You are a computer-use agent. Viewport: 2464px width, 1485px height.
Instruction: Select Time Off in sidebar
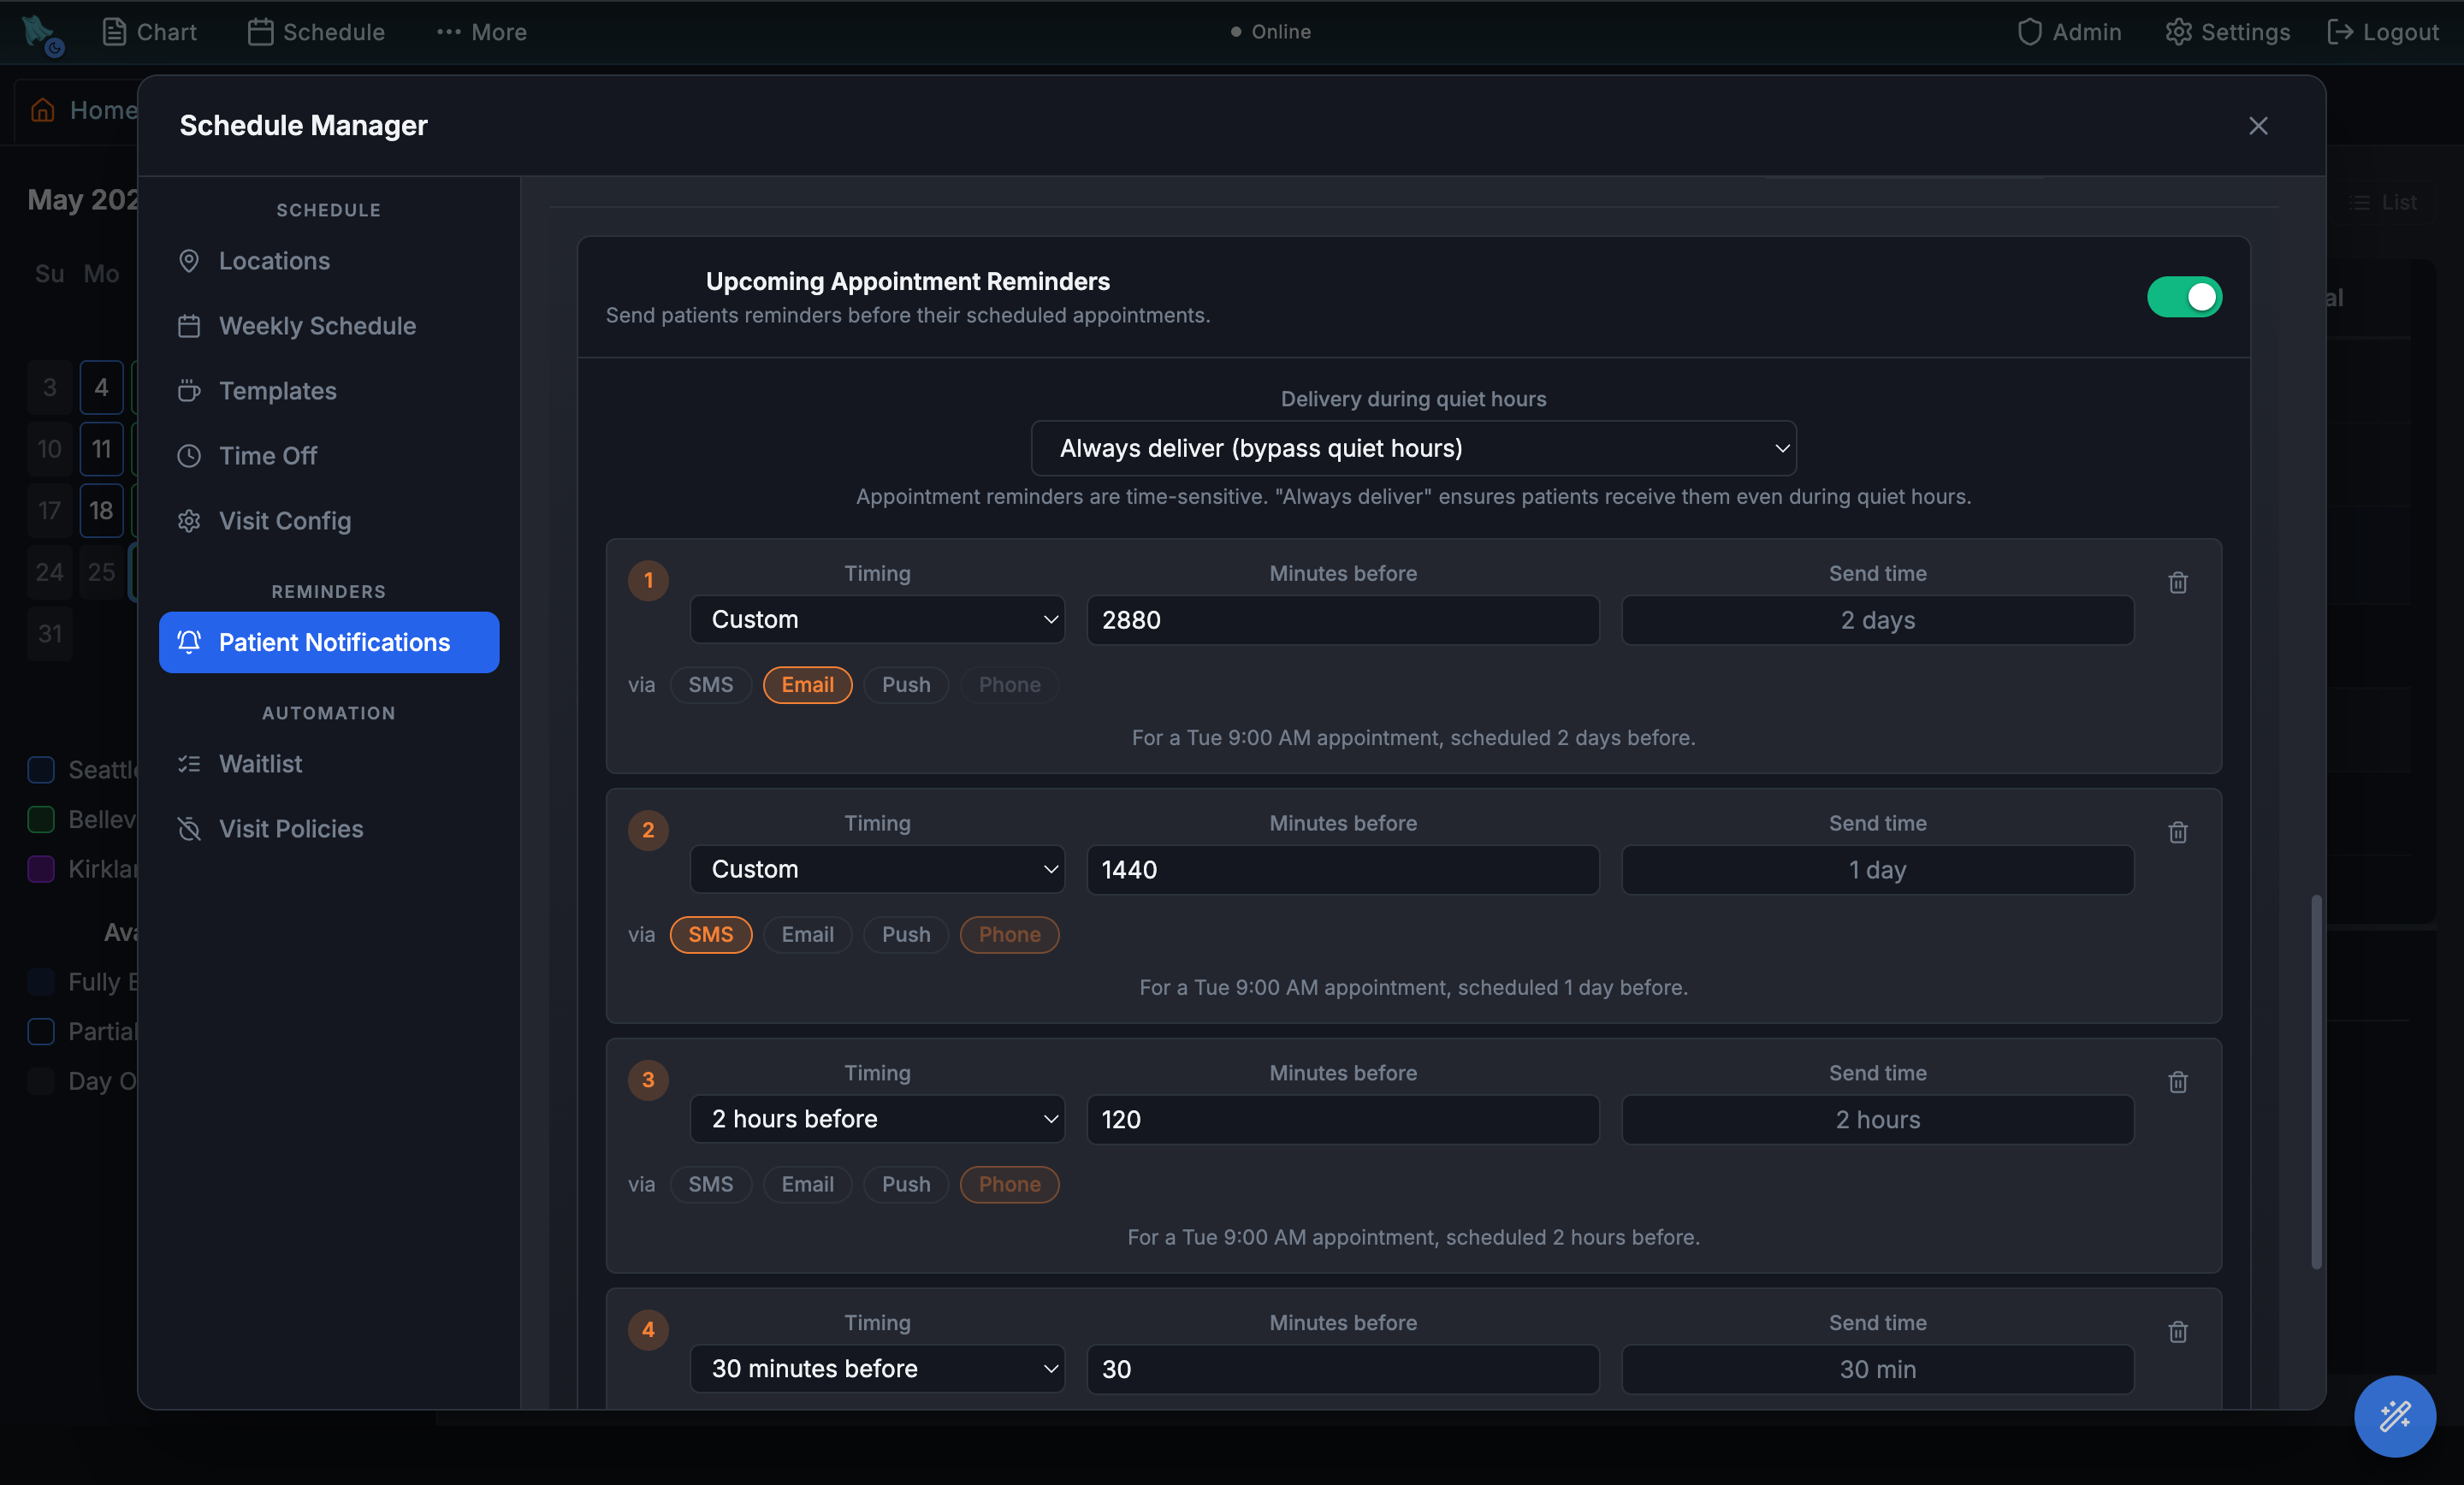tap(329, 456)
